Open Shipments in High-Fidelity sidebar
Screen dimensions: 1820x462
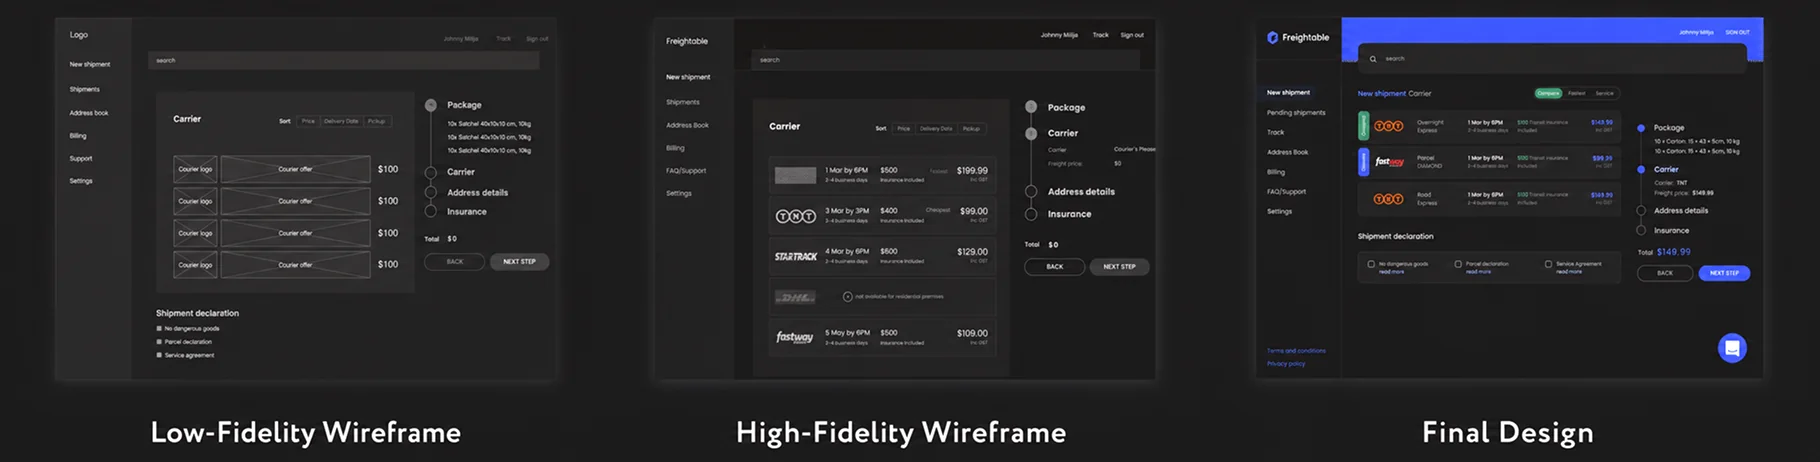click(683, 102)
